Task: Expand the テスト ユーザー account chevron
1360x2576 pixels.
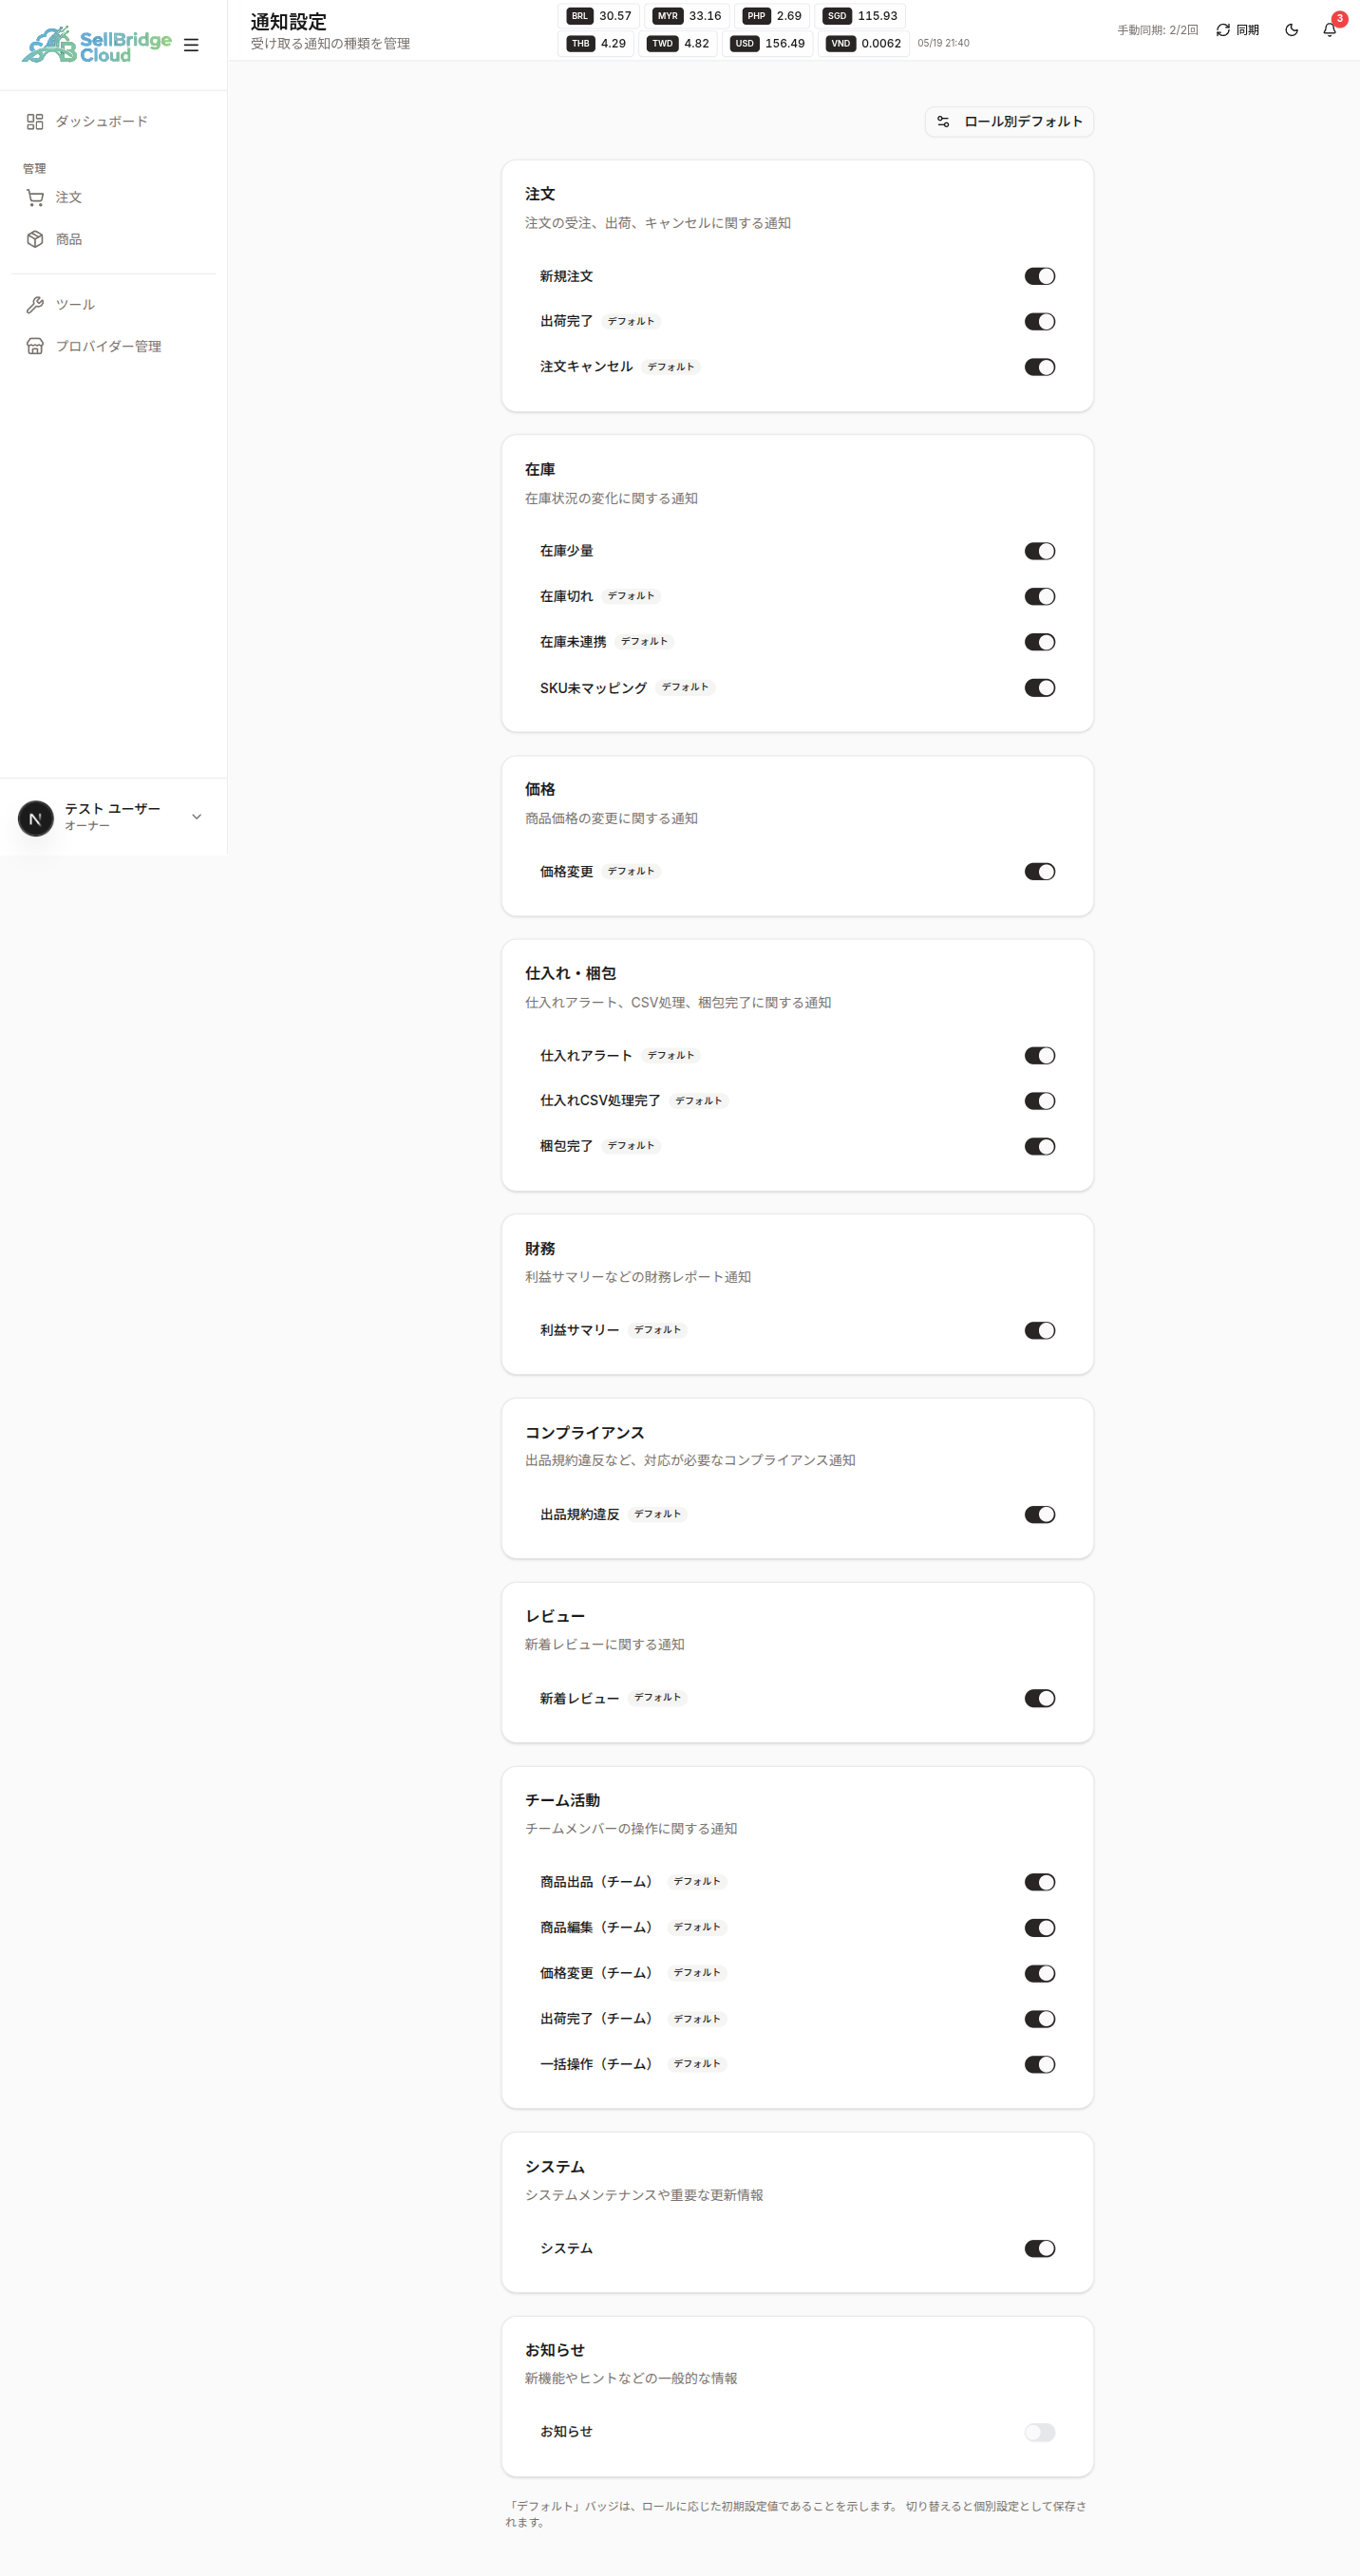Action: point(197,817)
